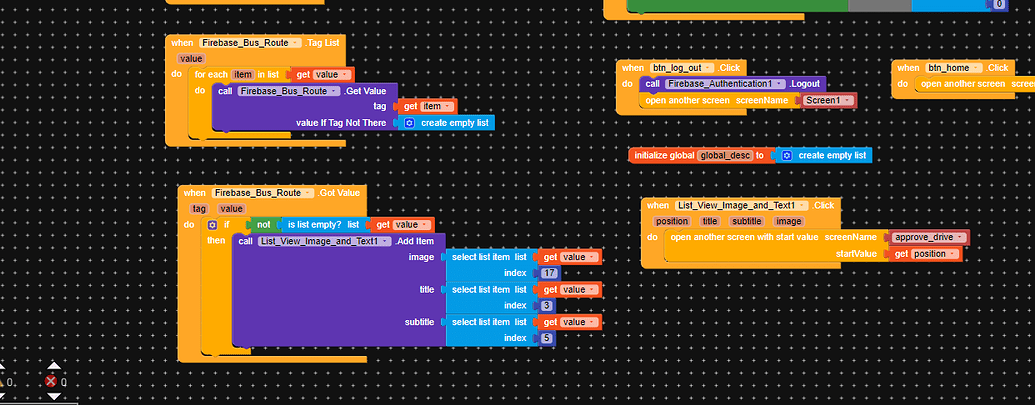This screenshot has width=1035, height=405.
Task: Click 'value' parameter of Tag List event
Action: [190, 59]
